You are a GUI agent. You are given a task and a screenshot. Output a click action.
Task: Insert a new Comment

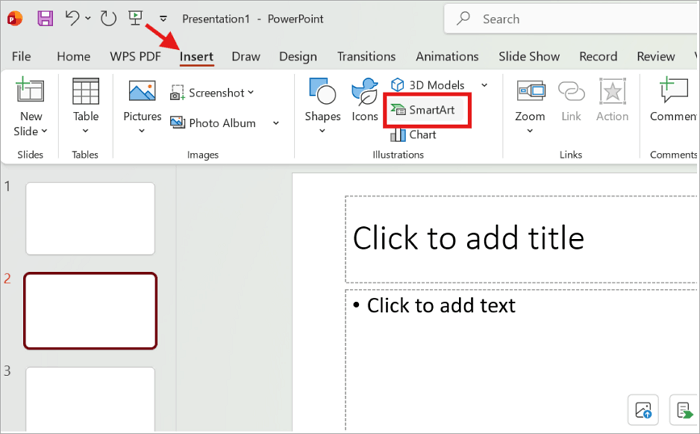click(x=674, y=99)
